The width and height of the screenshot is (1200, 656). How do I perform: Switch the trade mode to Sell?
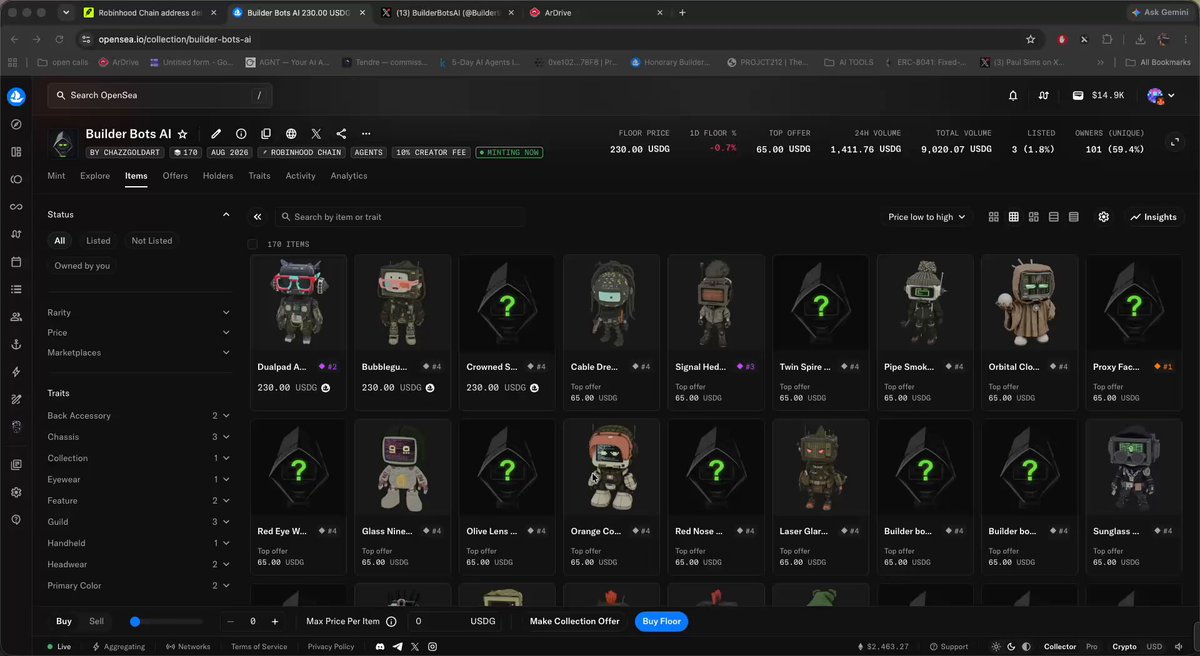[96, 621]
